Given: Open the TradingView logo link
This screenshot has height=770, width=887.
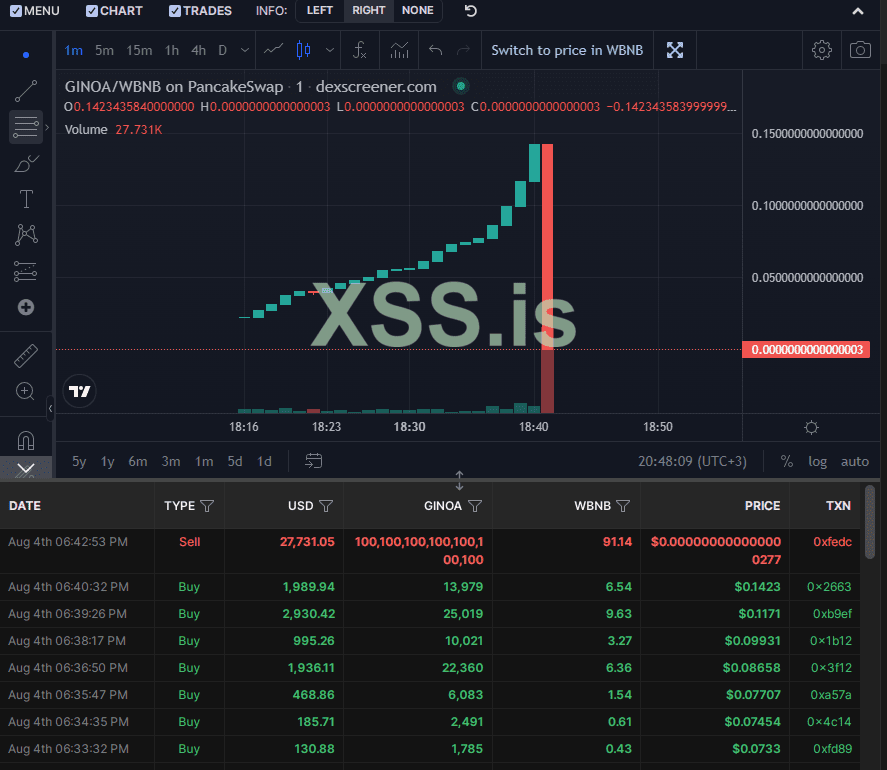Looking at the screenshot, I should click(x=79, y=391).
